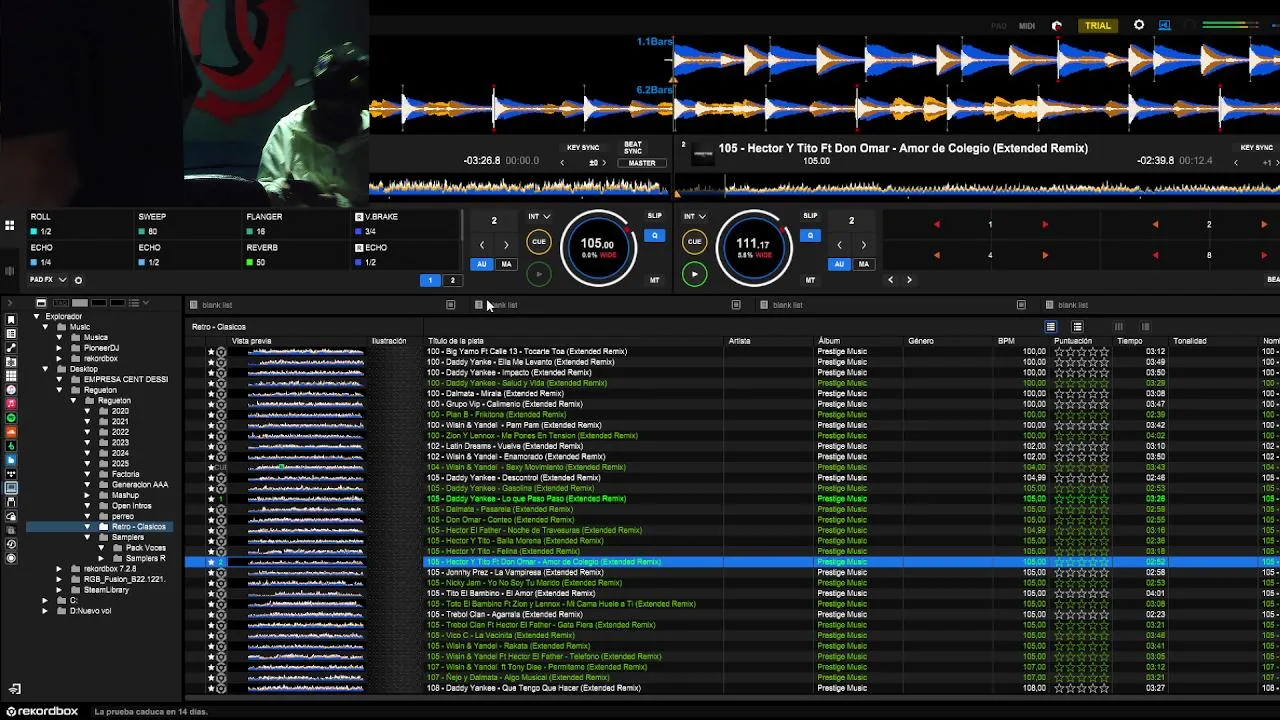
Task: Click the TRIAL badge button
Action: [1098, 25]
